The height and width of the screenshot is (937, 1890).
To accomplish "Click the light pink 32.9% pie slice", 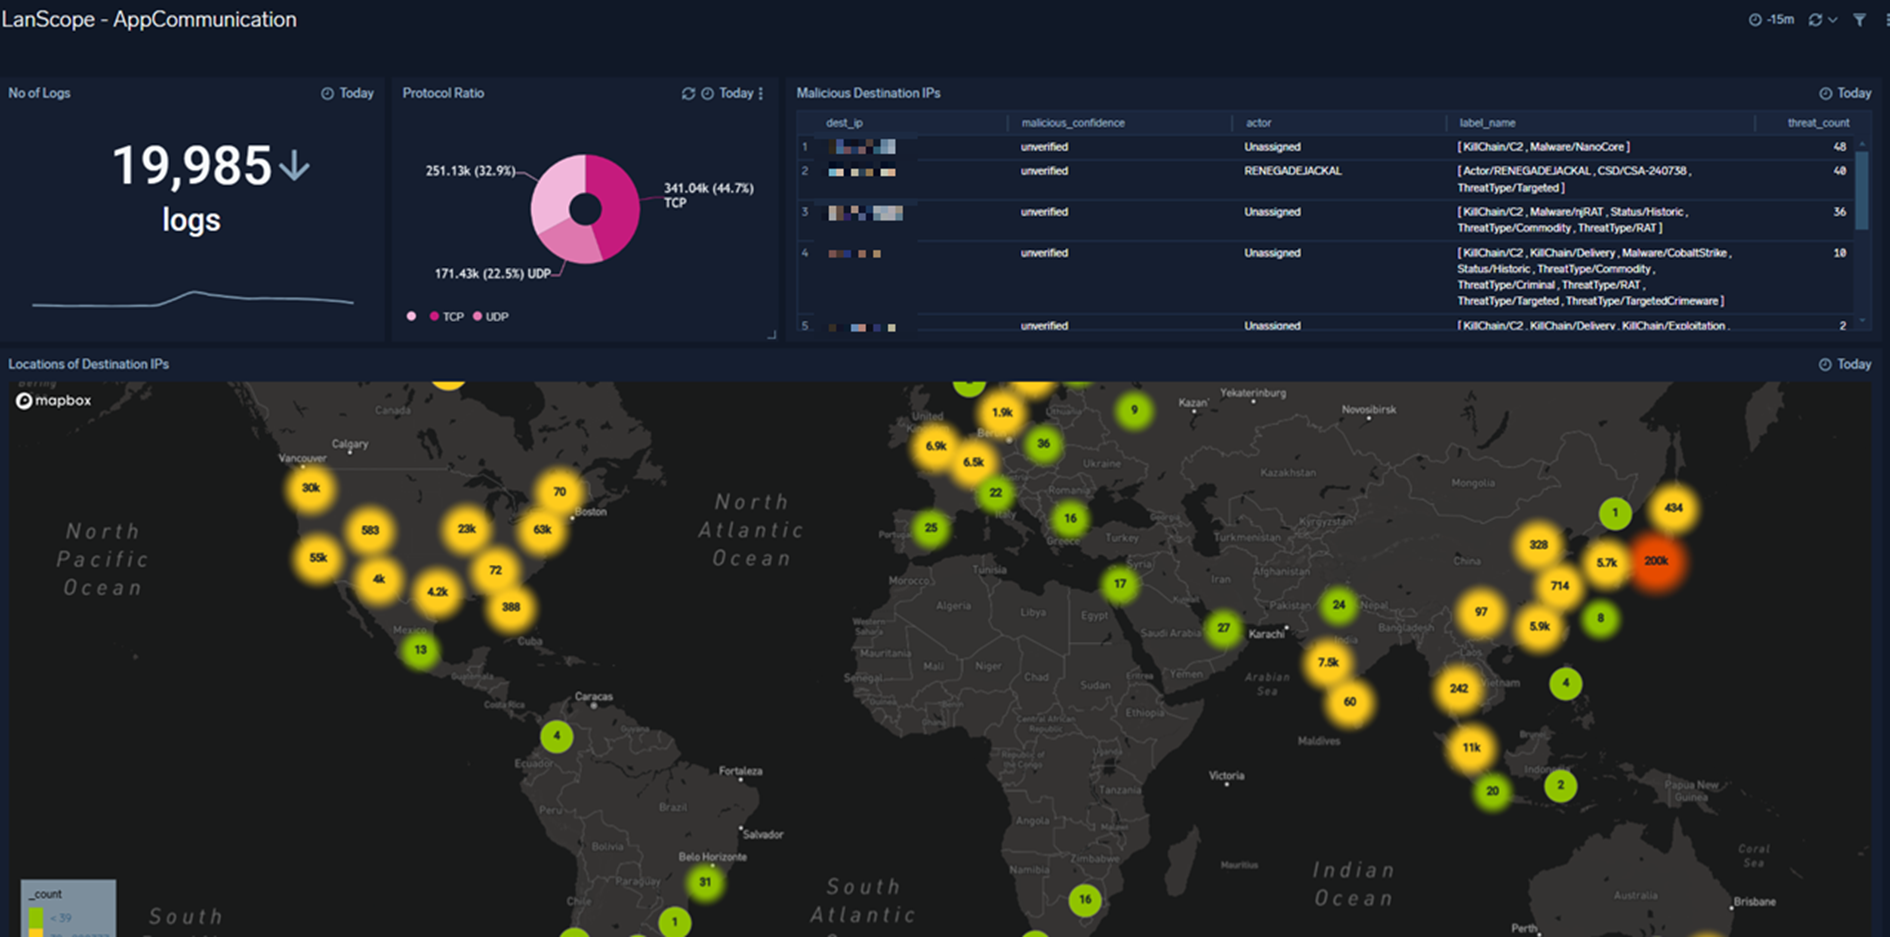I will click(553, 190).
